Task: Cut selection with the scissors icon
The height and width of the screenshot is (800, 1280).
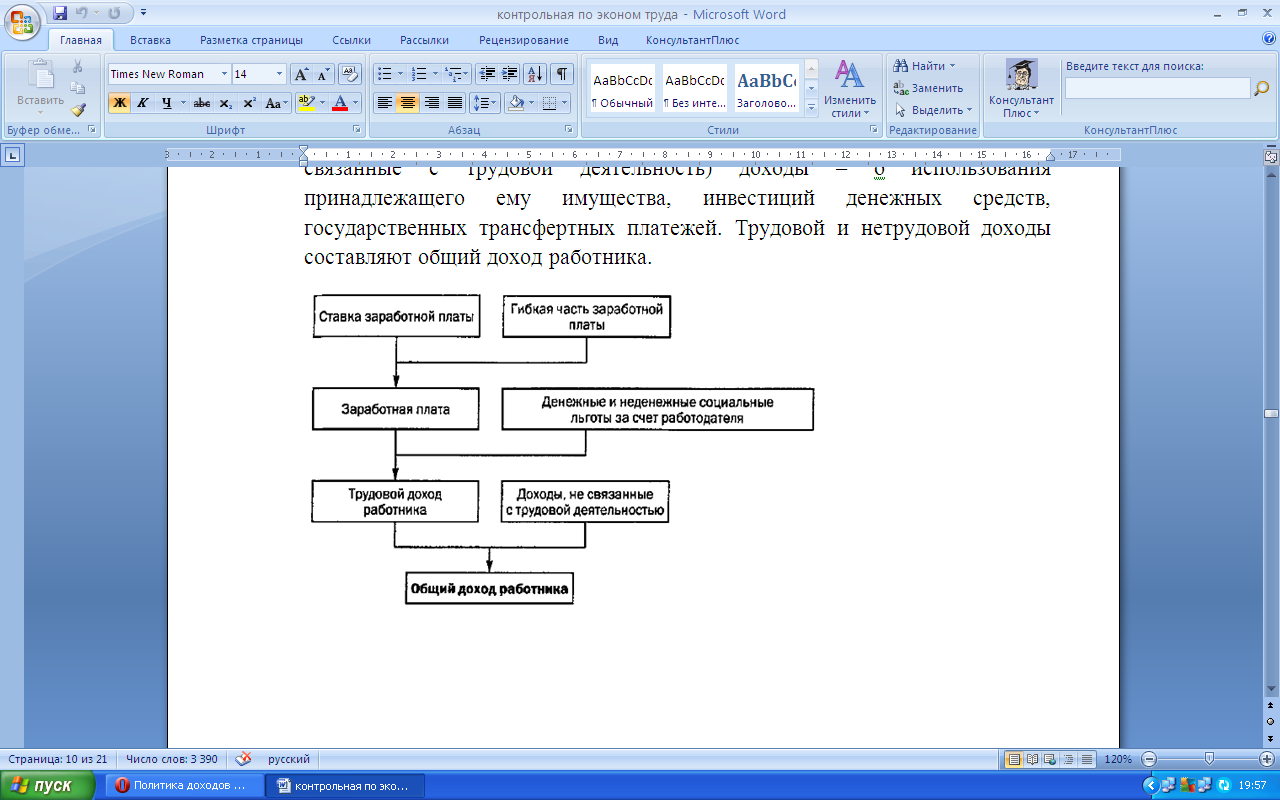Action: point(78,66)
